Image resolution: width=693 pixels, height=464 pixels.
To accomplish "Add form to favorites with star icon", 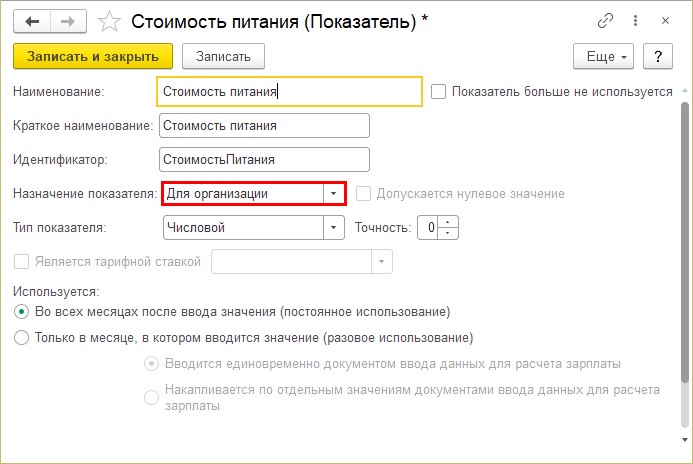I will coord(109,22).
